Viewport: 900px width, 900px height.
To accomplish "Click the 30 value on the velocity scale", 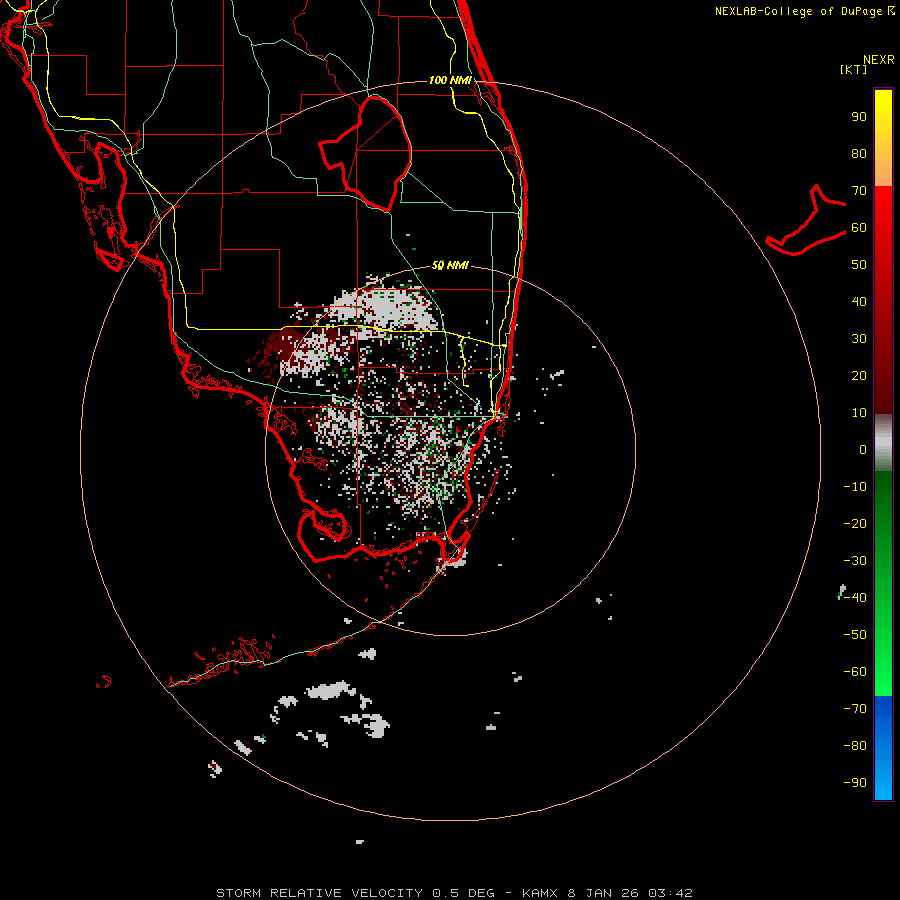I will pos(859,339).
